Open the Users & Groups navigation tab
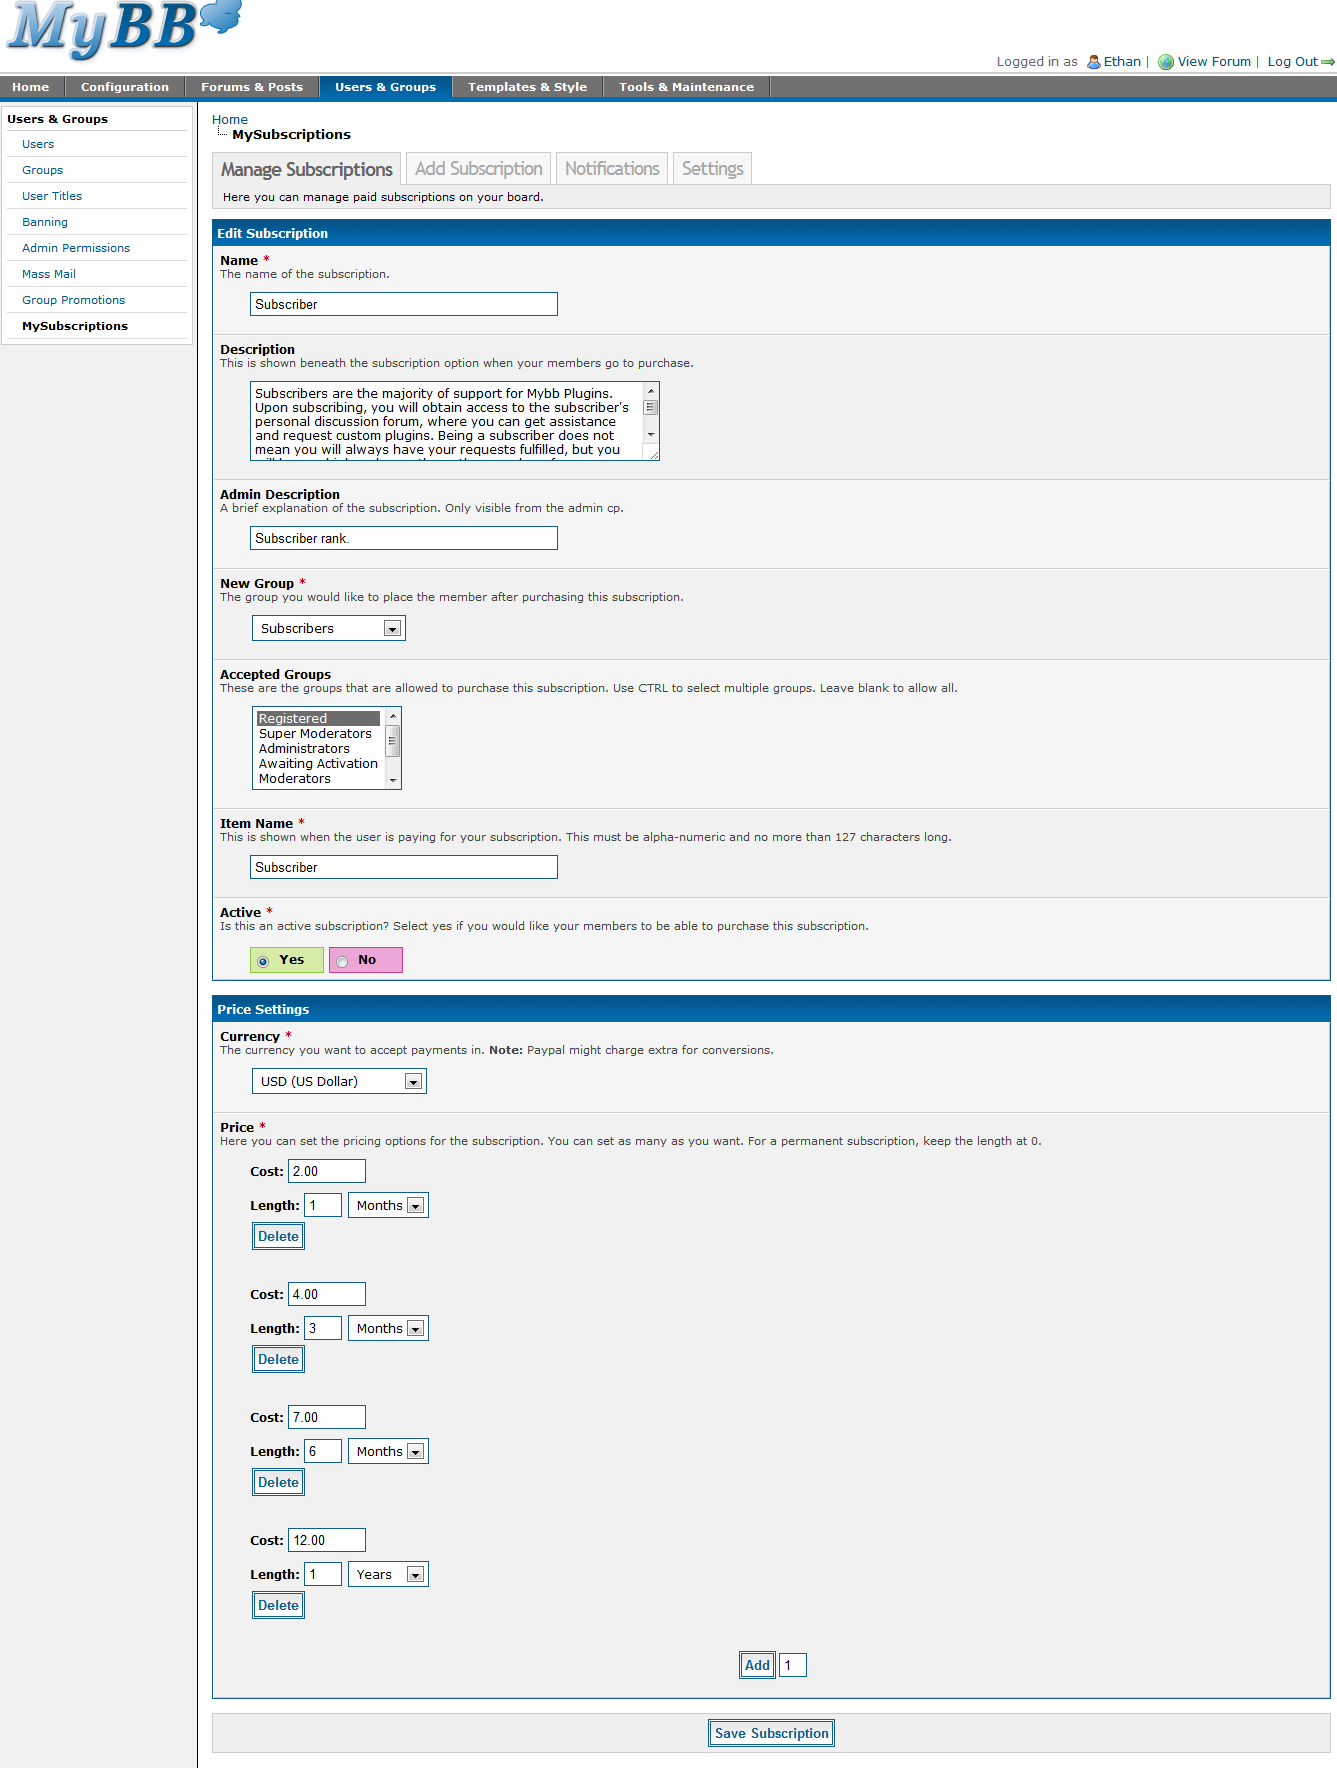 (x=386, y=87)
